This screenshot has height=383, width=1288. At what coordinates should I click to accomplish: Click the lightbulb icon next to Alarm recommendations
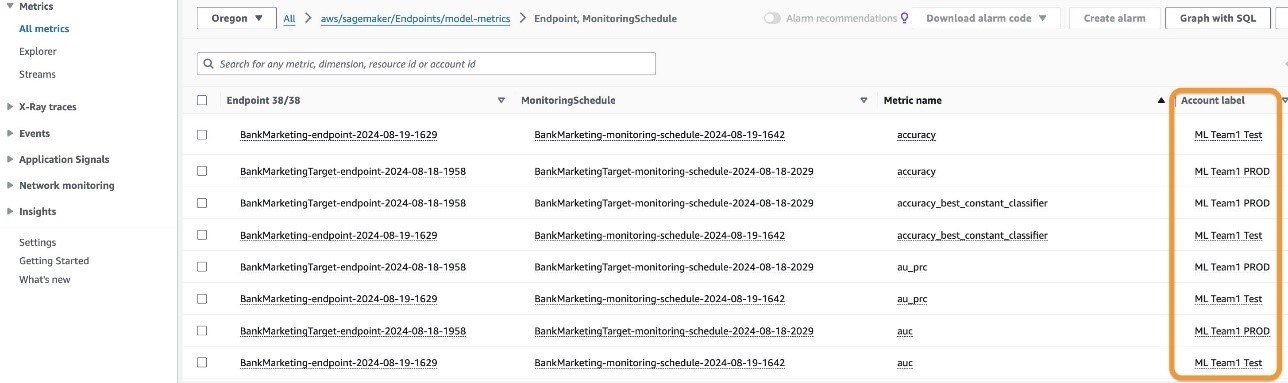point(905,18)
